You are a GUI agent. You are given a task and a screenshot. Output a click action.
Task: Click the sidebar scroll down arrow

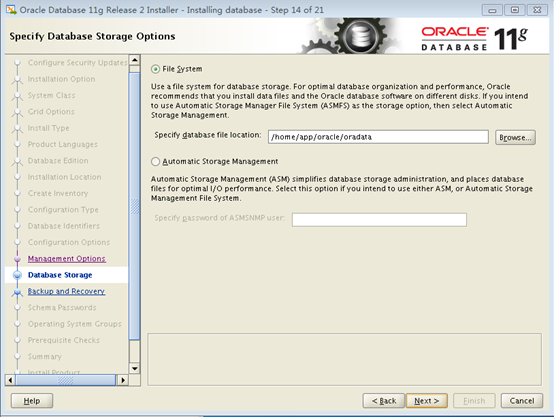click(135, 369)
